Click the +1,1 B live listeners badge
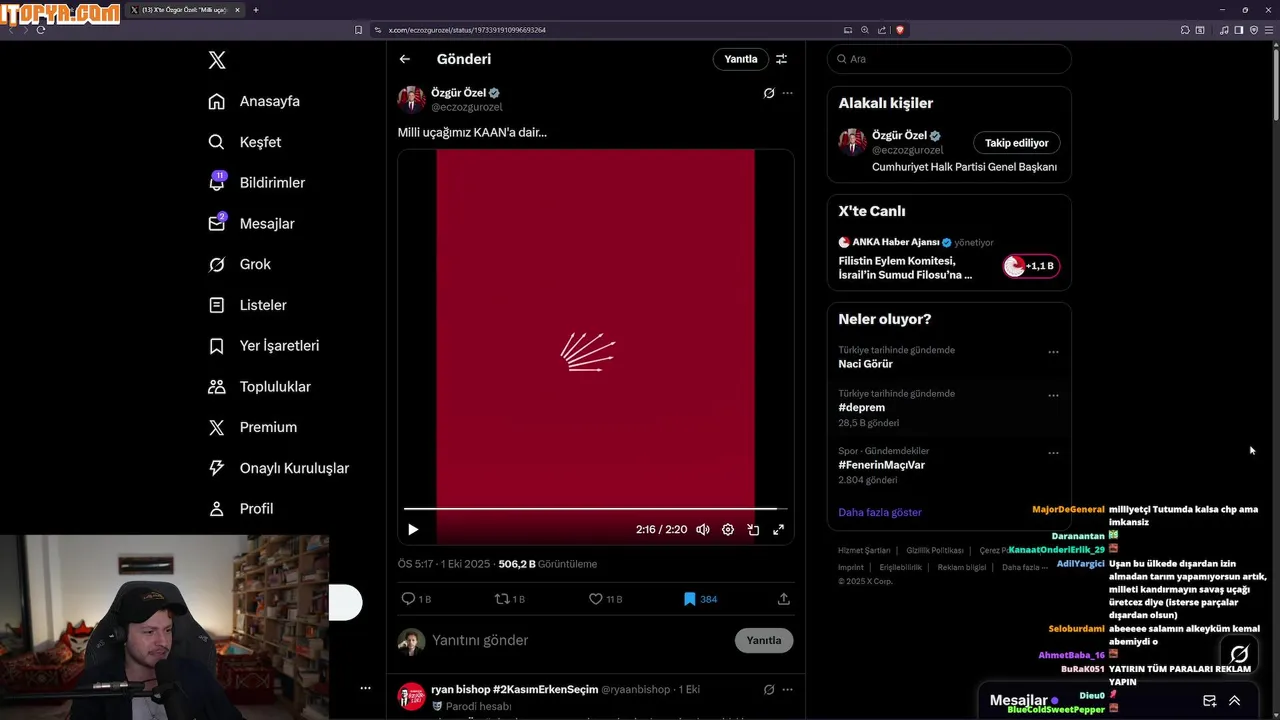Image resolution: width=1280 pixels, height=720 pixels. tap(1031, 266)
